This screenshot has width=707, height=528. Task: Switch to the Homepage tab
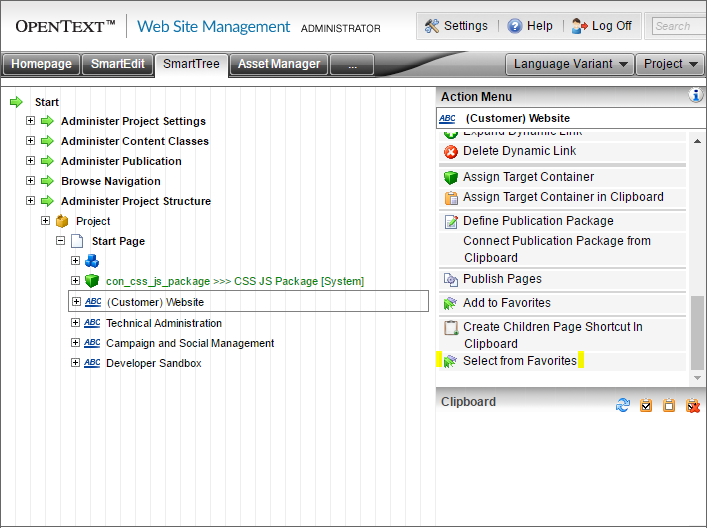(x=41, y=64)
